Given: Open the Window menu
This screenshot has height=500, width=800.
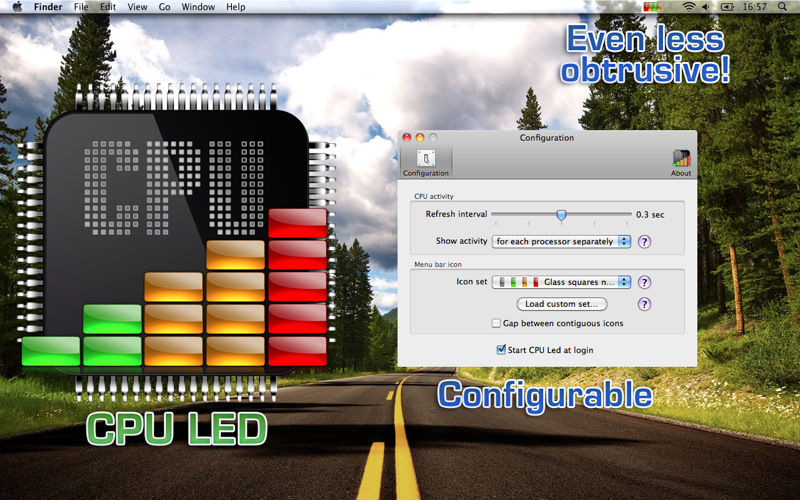Looking at the screenshot, I should [198, 7].
